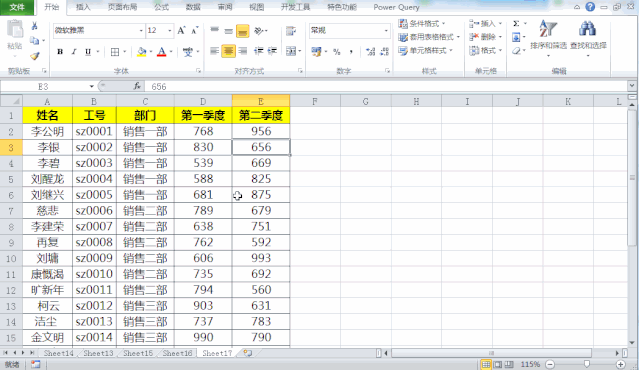The image size is (639, 370).
Task: Click the Merge and Center icon
Action: 291,51
